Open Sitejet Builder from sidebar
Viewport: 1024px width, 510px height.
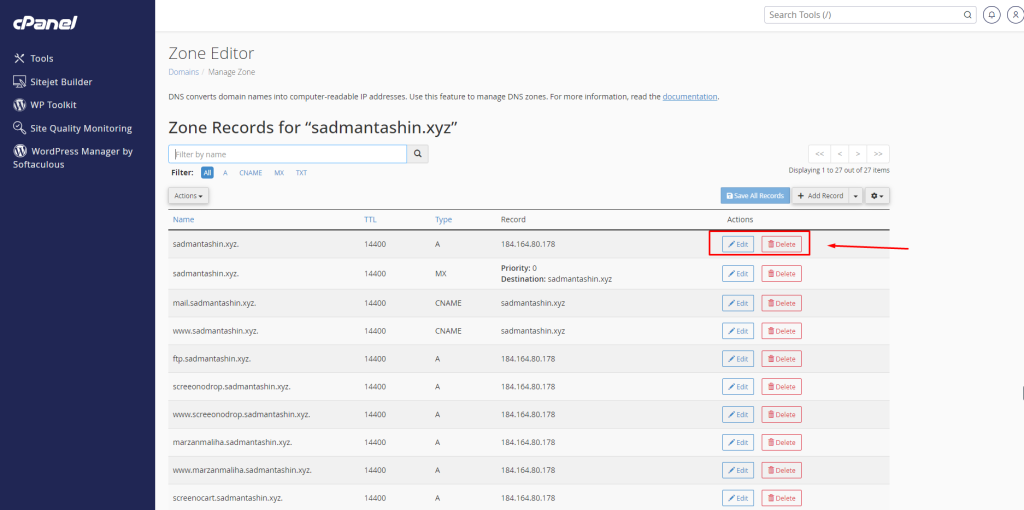pos(61,82)
